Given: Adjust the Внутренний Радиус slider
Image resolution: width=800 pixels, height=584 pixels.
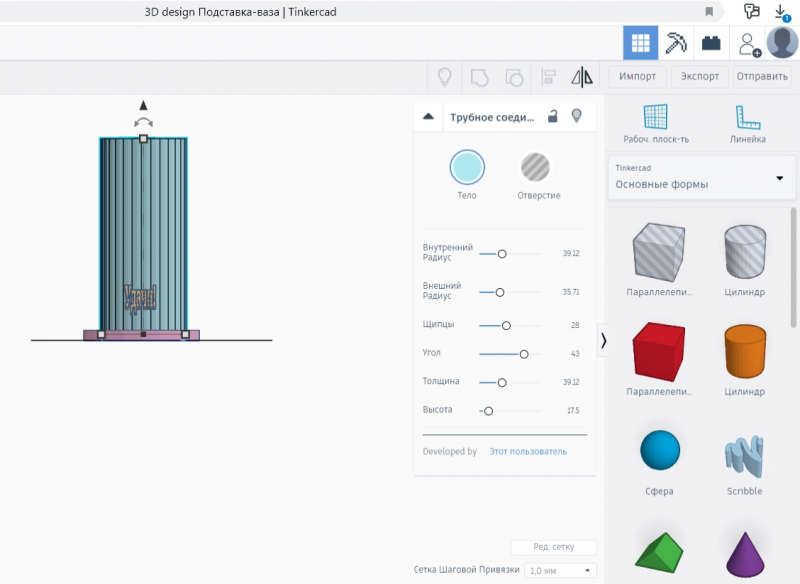Looking at the screenshot, I should coord(502,253).
